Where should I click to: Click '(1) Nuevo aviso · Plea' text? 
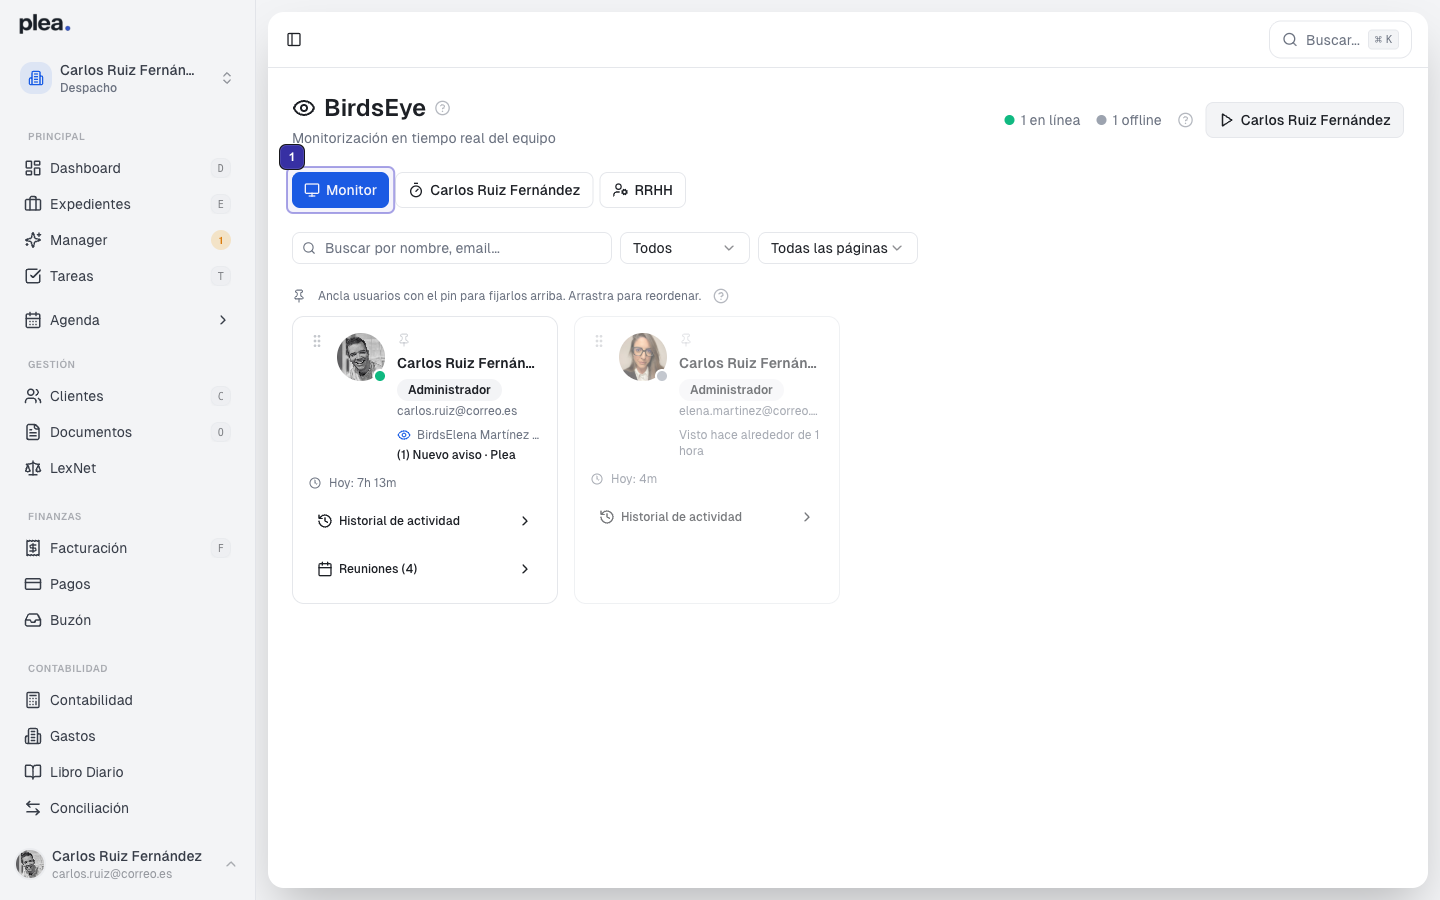[x=456, y=455]
